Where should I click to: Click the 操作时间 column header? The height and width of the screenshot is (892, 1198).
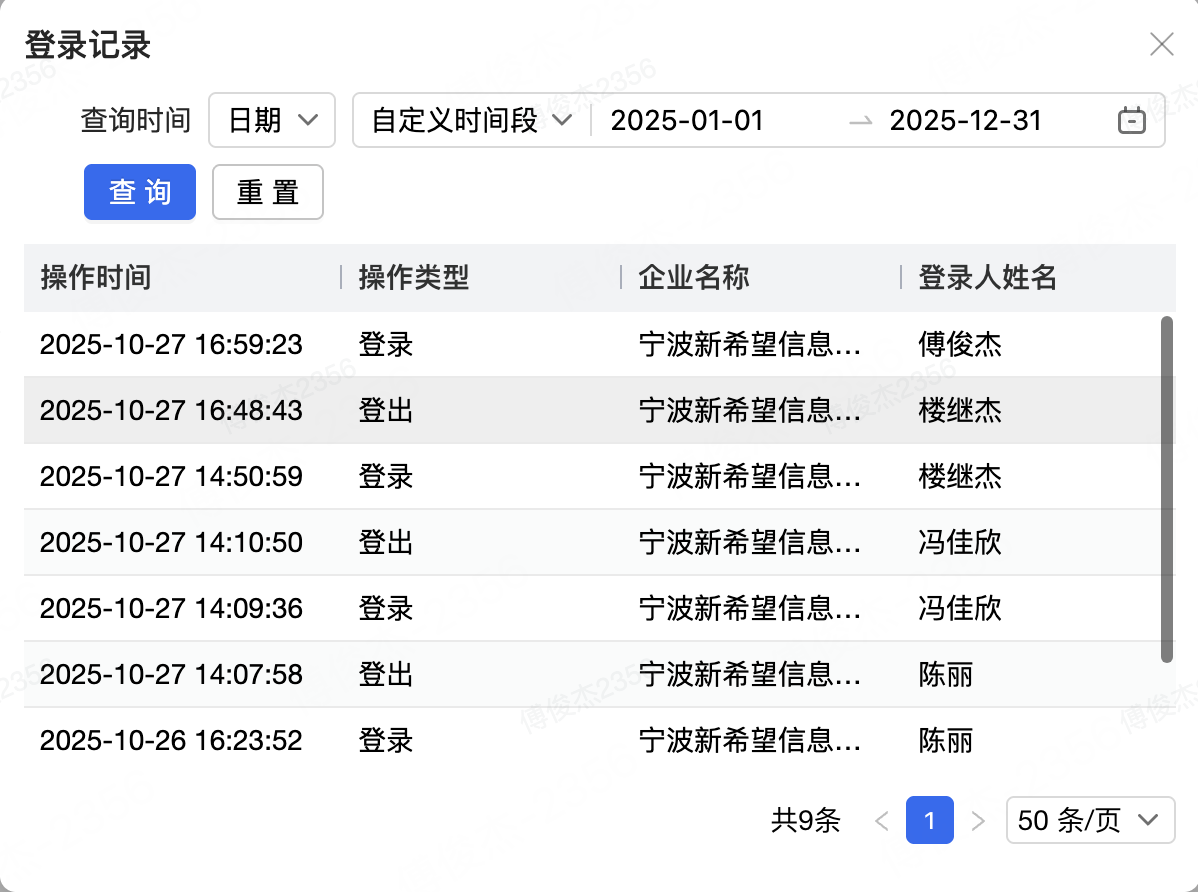[x=96, y=277]
